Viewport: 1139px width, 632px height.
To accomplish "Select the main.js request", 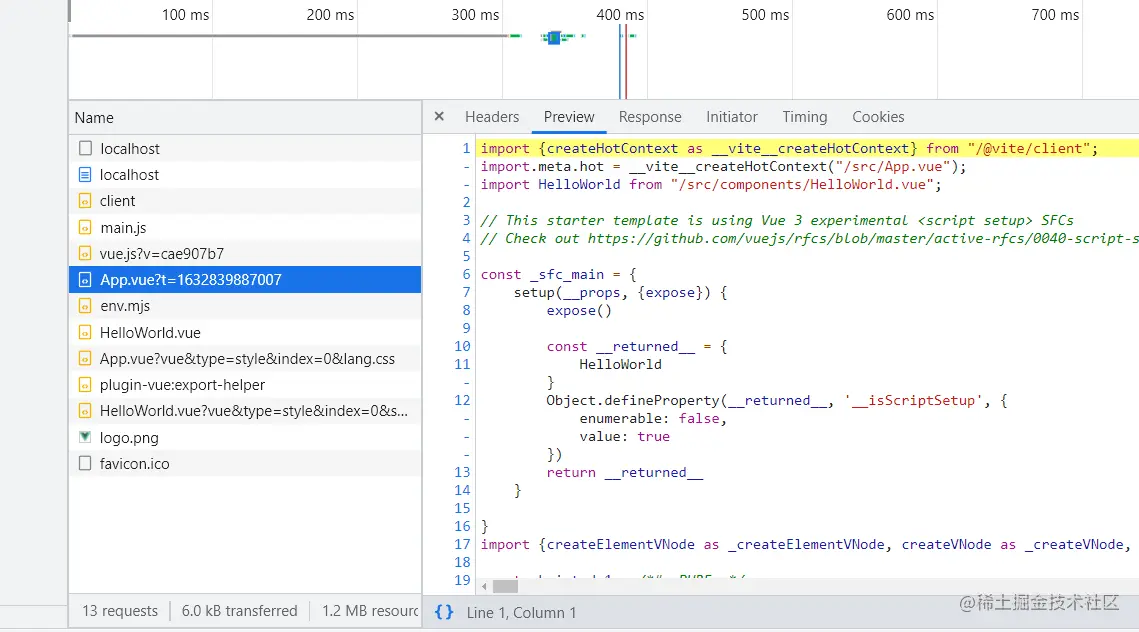I will pyautogui.click(x=246, y=227).
